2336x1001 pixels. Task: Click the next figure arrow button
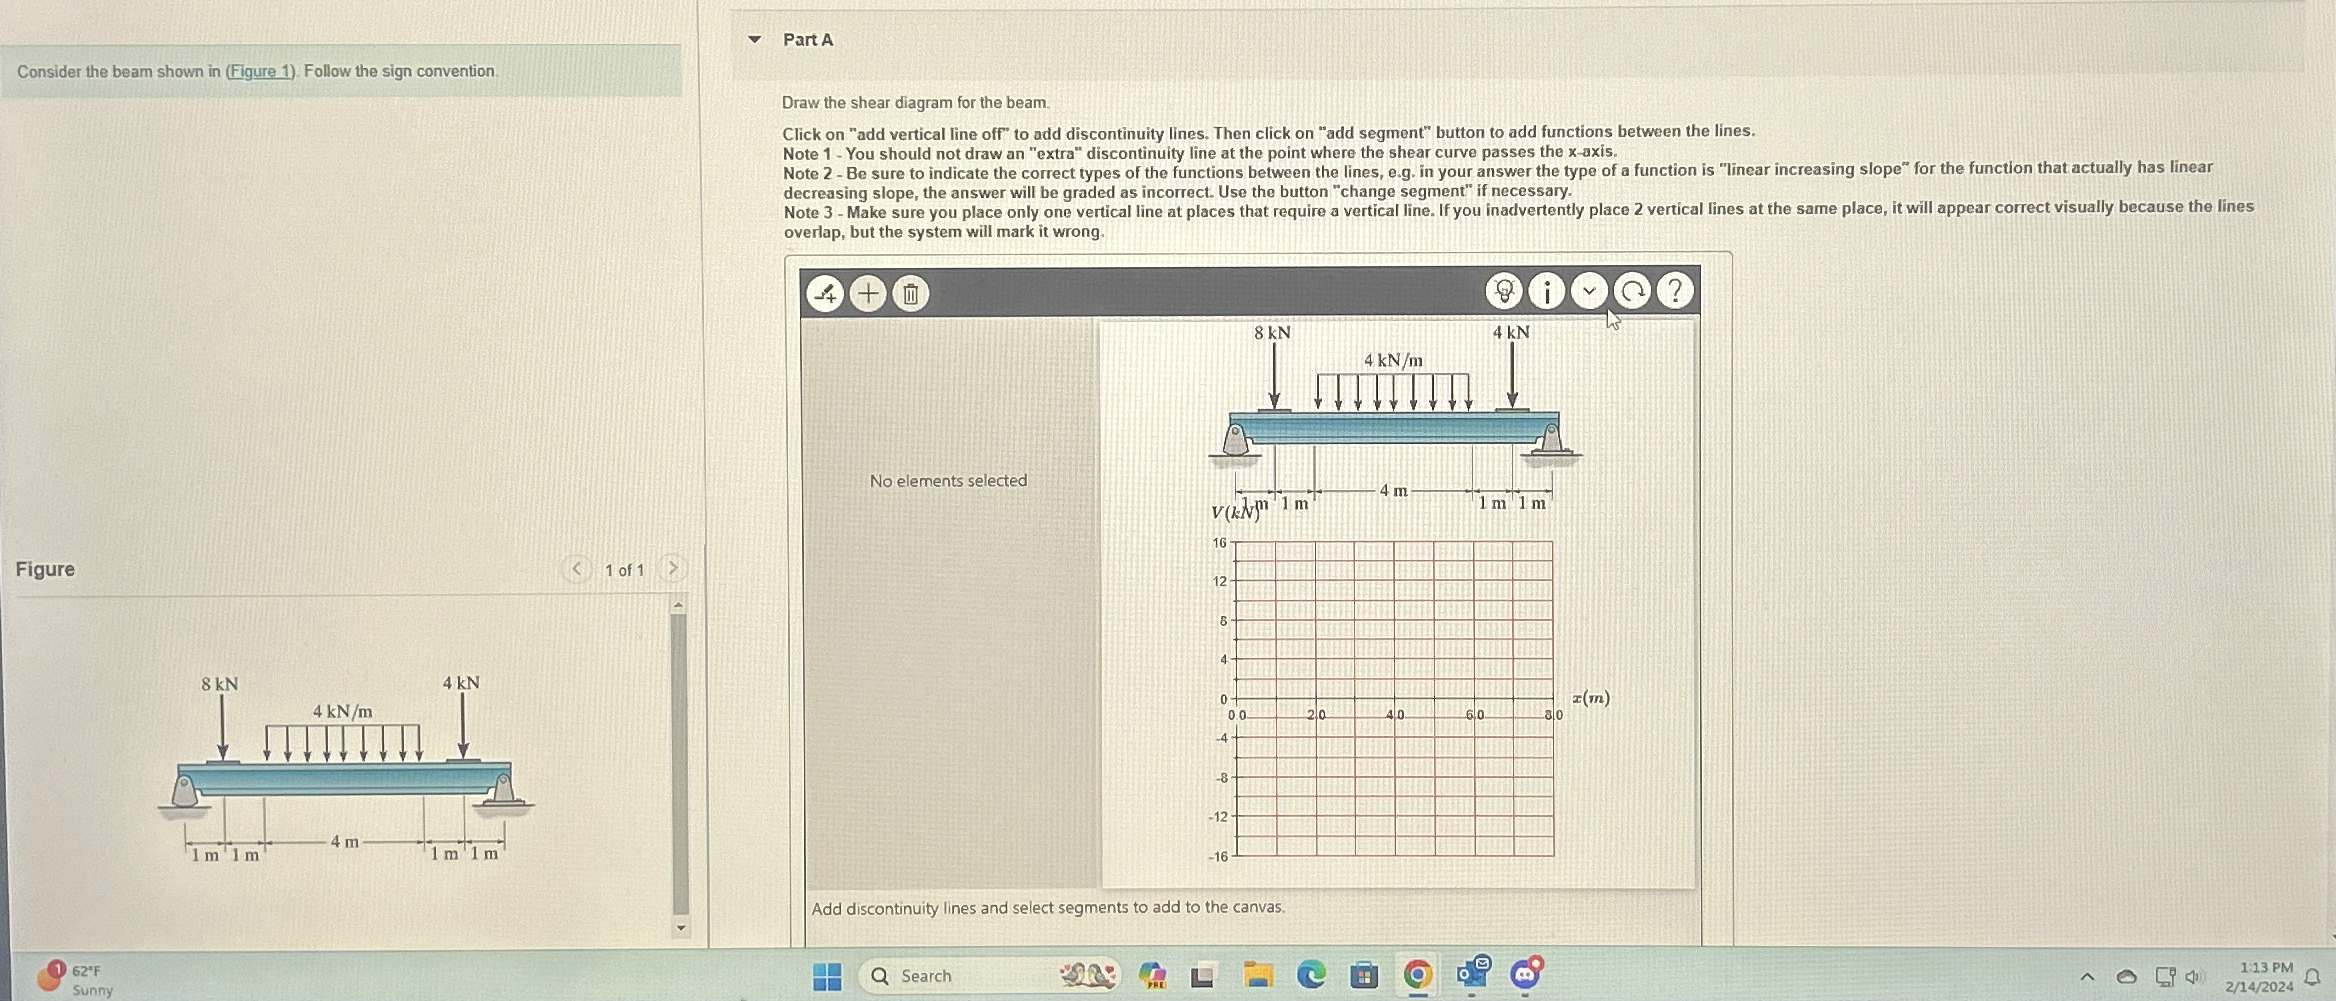click(674, 567)
